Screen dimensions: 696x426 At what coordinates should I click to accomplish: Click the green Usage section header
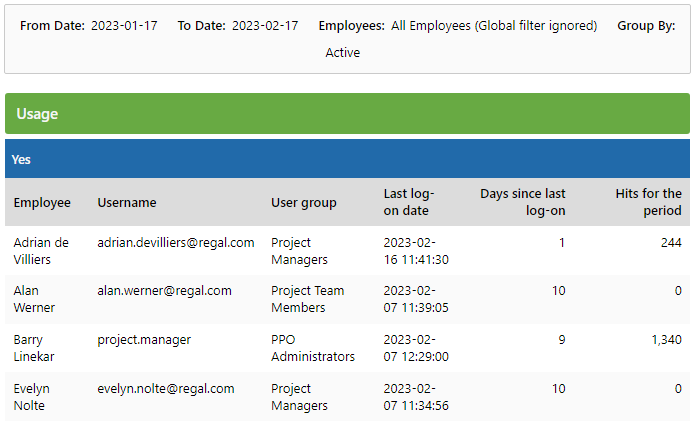pos(347,114)
